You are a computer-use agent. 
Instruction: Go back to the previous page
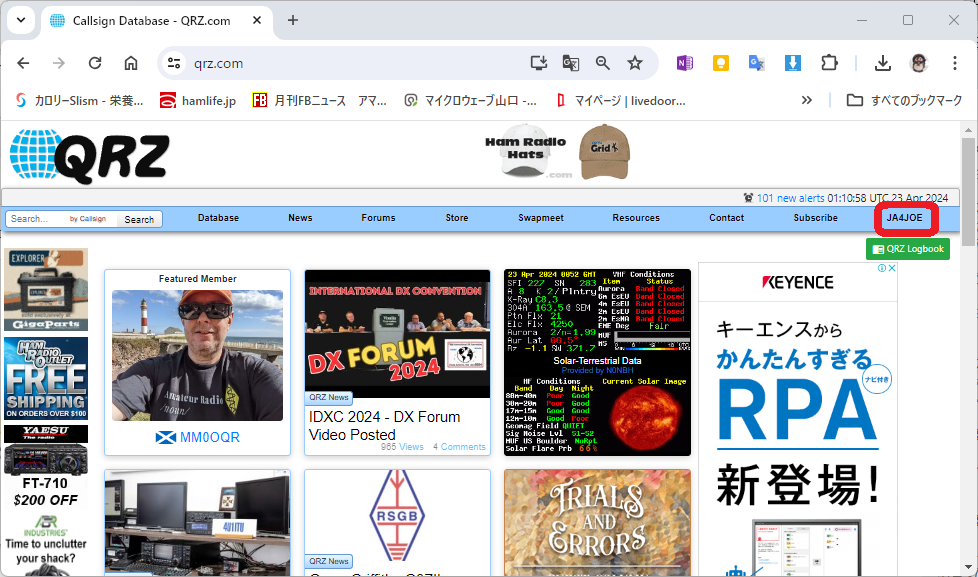click(x=23, y=63)
